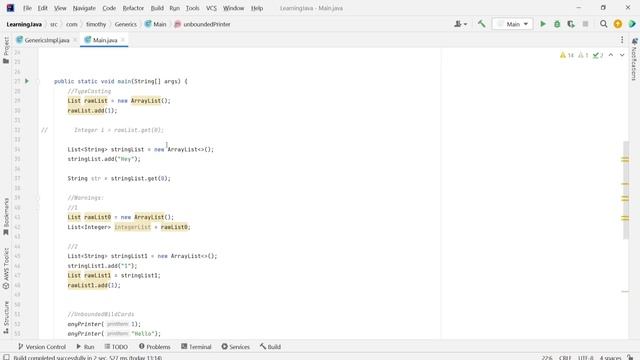Click the unboundedPrinter method breadcrumb
Image resolution: width=640 pixels, height=360 pixels.
tap(202, 24)
